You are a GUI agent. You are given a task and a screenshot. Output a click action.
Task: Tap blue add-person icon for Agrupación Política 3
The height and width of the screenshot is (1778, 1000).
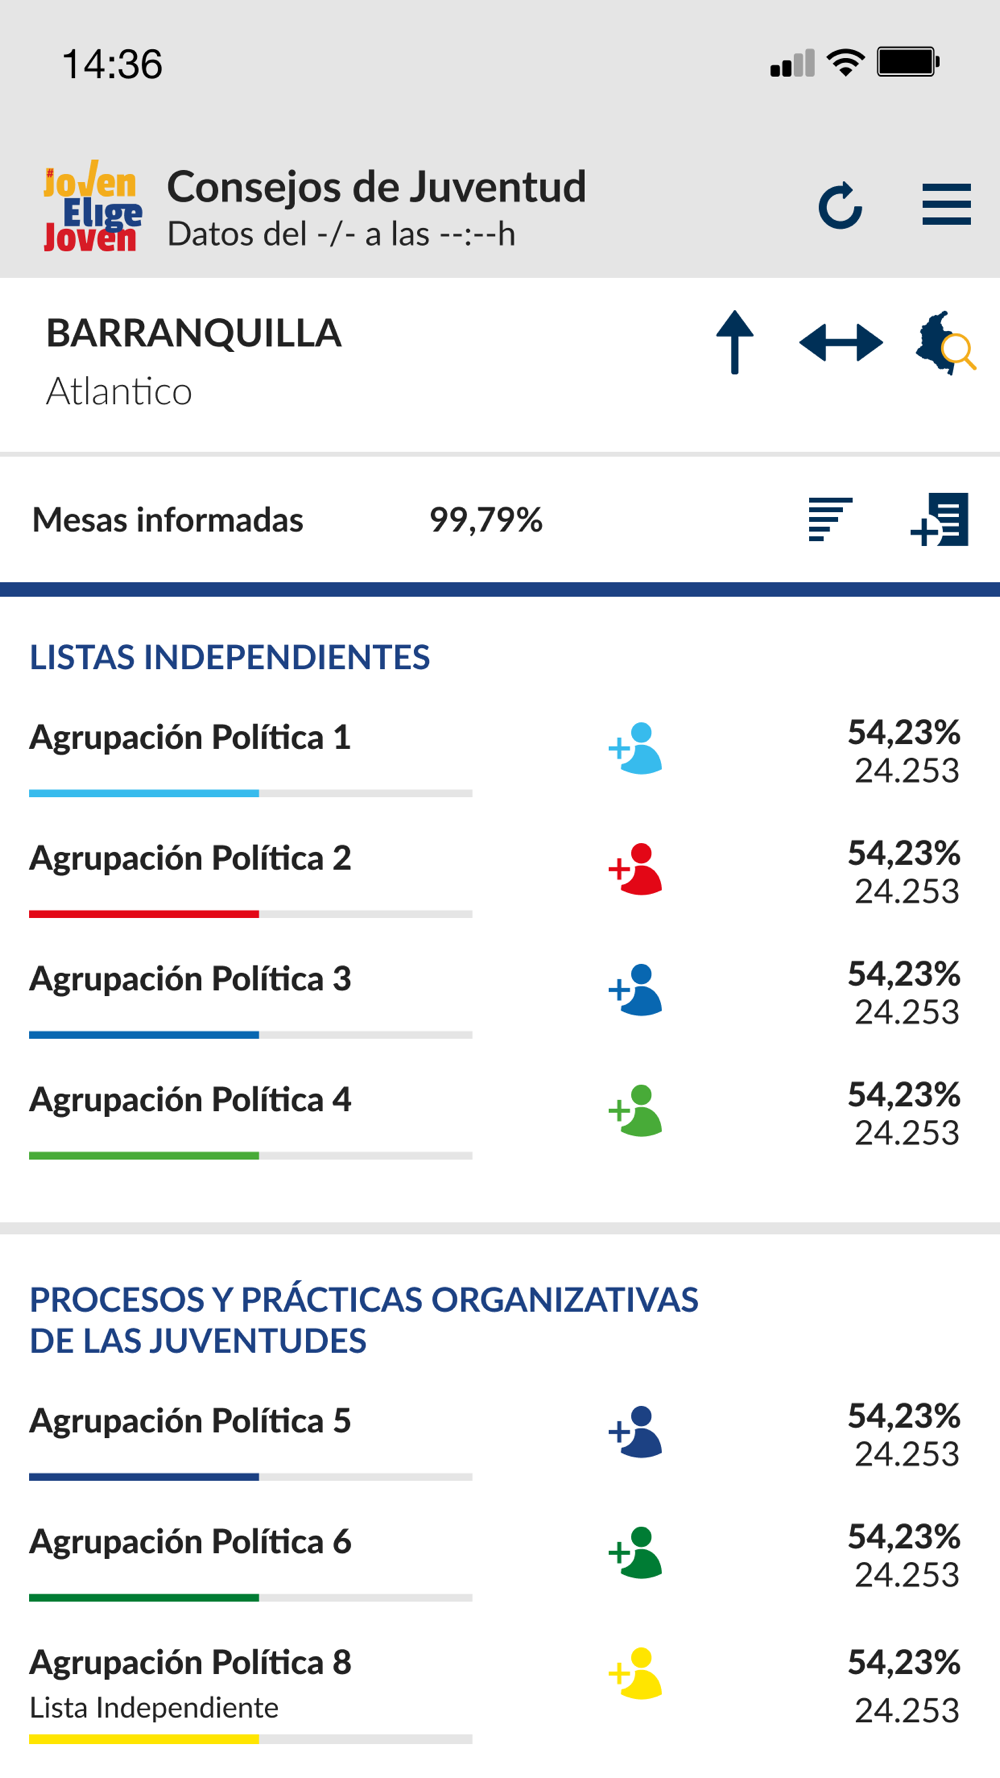pos(636,990)
